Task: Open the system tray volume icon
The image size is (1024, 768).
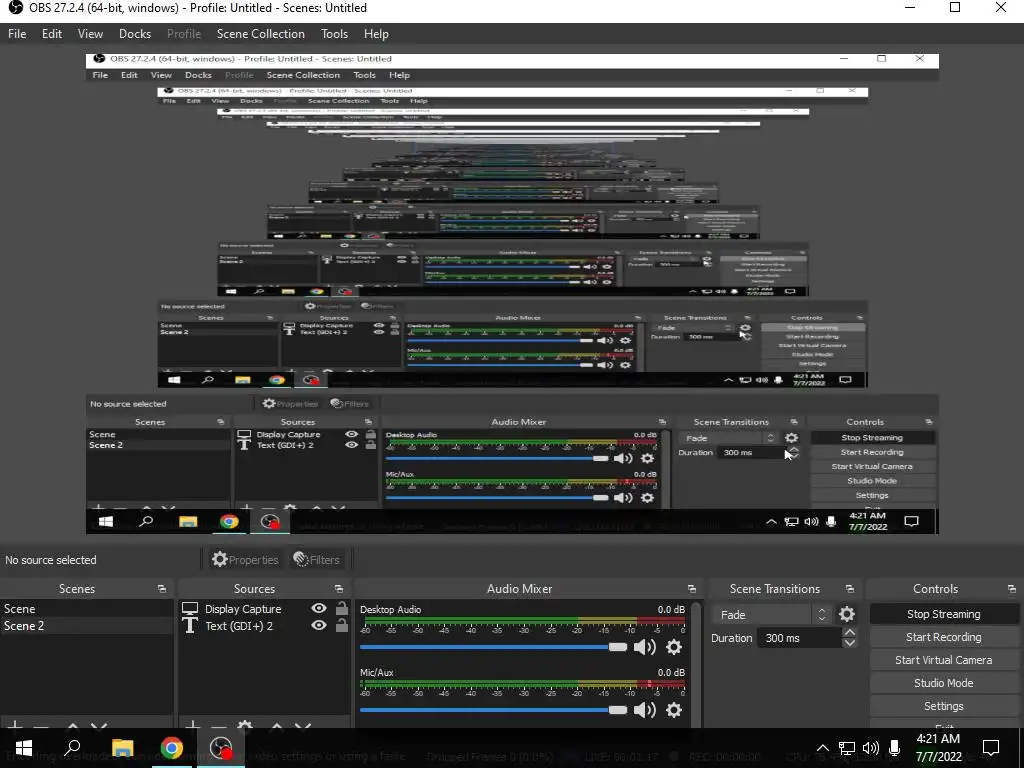Action: point(871,748)
